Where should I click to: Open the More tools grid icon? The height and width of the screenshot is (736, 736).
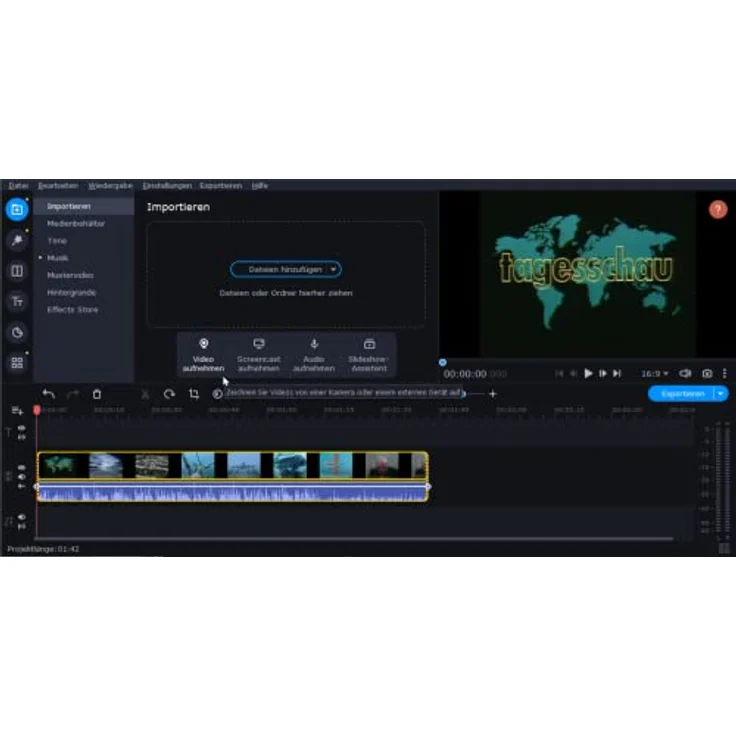coord(17,362)
